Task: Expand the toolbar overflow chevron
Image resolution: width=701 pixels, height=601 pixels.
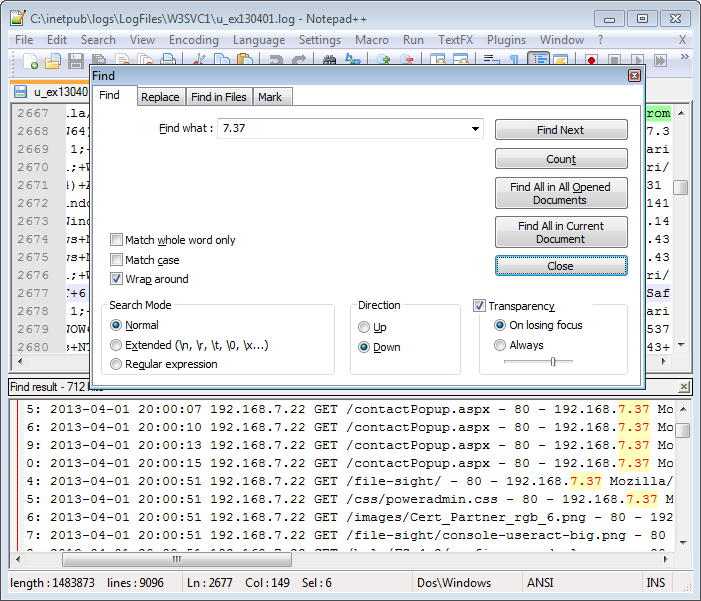Action: 684,56
